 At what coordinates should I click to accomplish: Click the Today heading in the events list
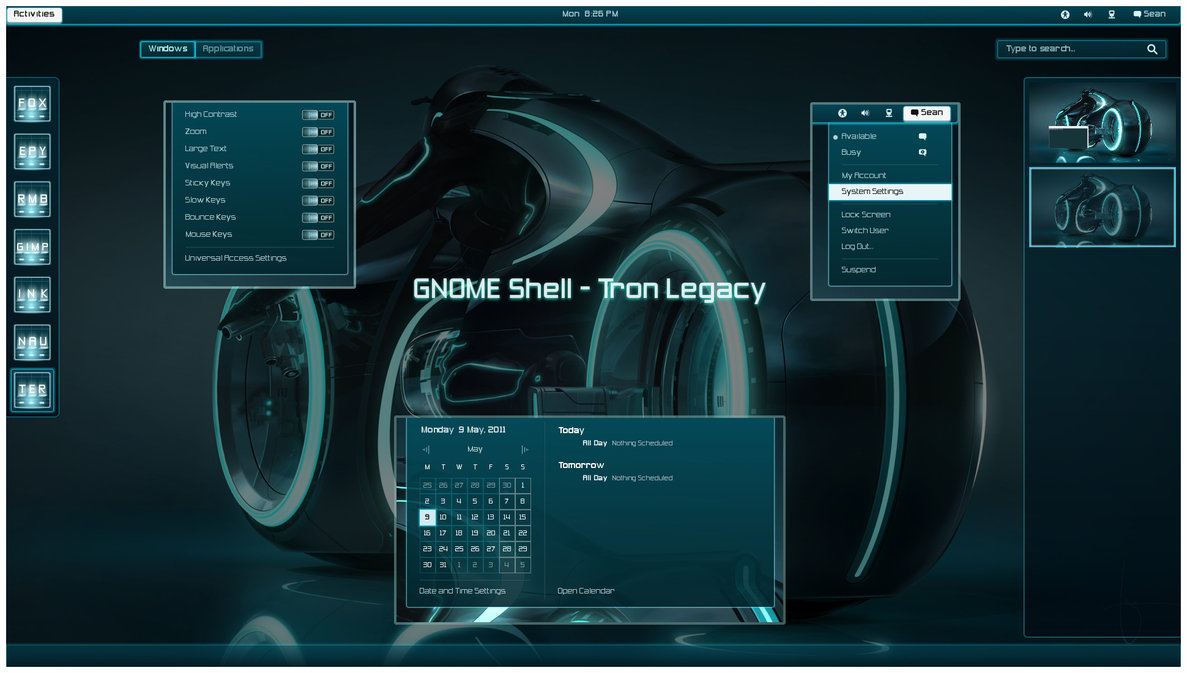[572, 430]
